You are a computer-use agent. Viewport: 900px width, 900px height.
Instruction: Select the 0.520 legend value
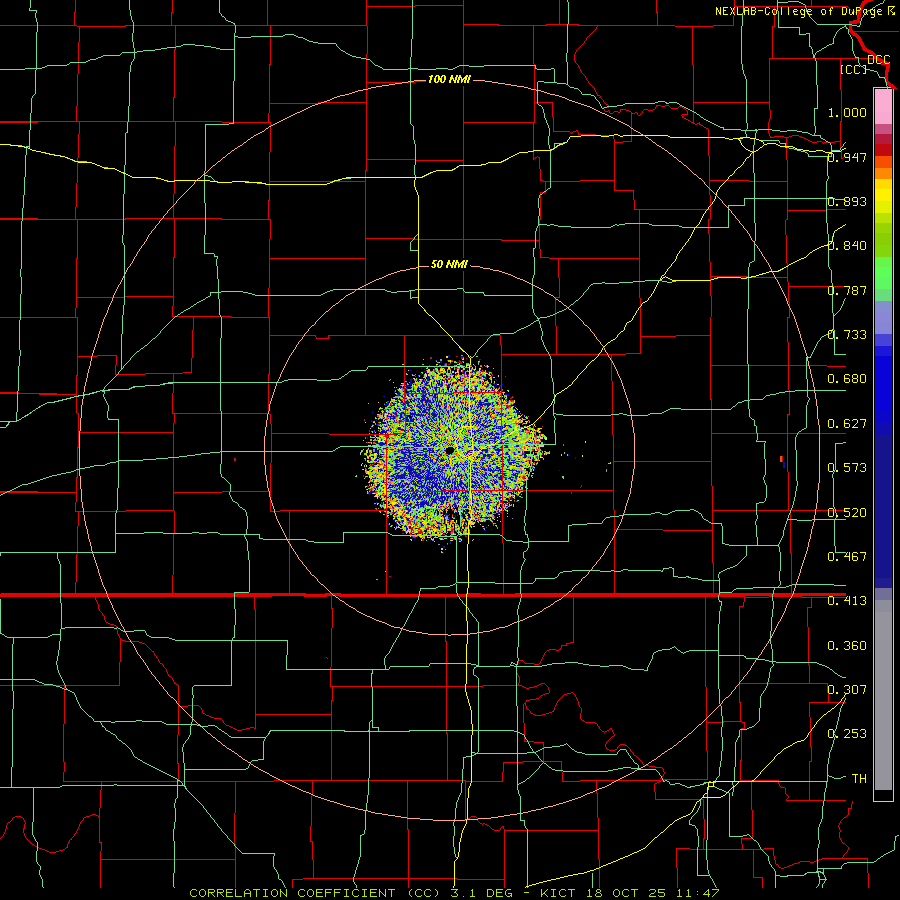point(847,513)
